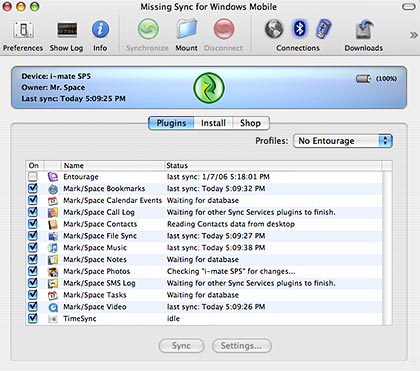This screenshot has height=371, width=420.
Task: Click the Mark/Space Photos icon
Action: (53, 271)
